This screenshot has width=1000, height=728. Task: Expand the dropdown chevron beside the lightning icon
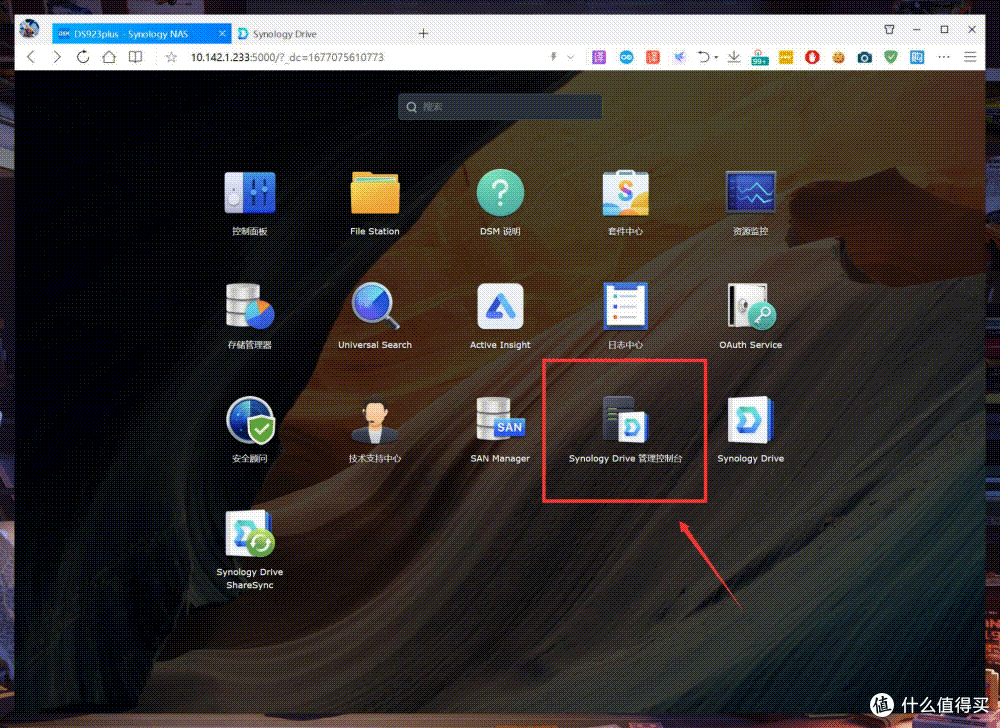click(571, 57)
